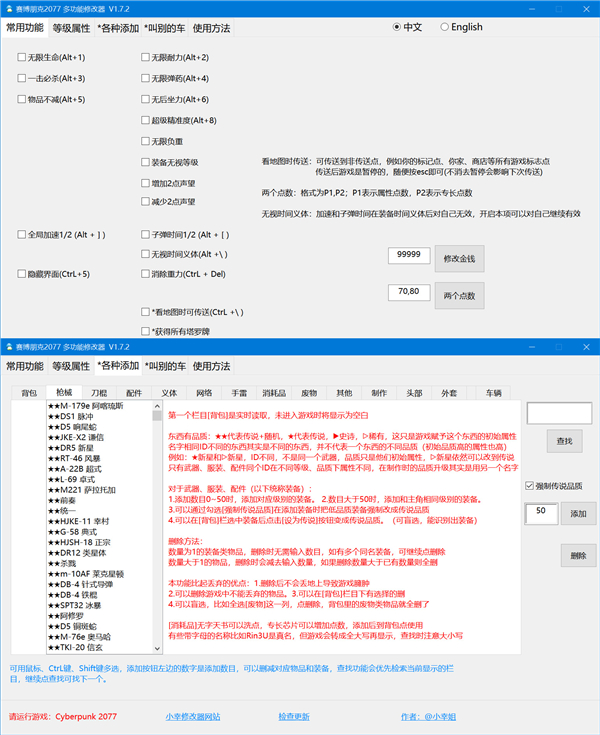The width and height of the screenshot is (600, 735).
Task: Toggle 无视时间义体 checkbox
Action: [x=145, y=254]
